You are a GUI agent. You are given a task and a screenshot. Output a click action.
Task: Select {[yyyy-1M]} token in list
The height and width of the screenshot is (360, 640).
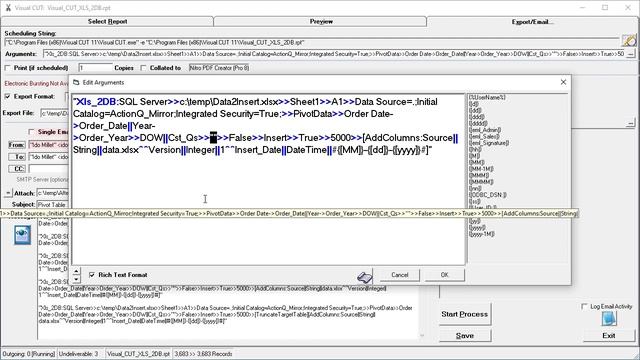[x=482, y=234]
